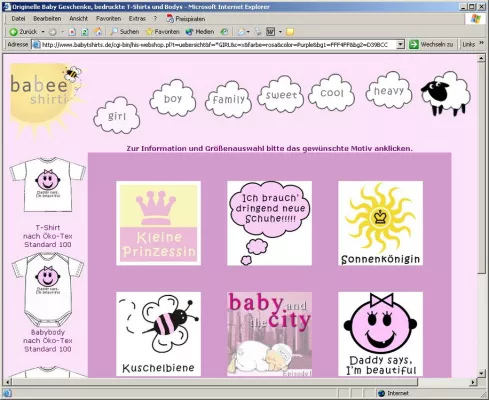Viewport: 489px width, 400px height.
Task: Expand the address bar dropdown arrow
Action: coord(400,44)
